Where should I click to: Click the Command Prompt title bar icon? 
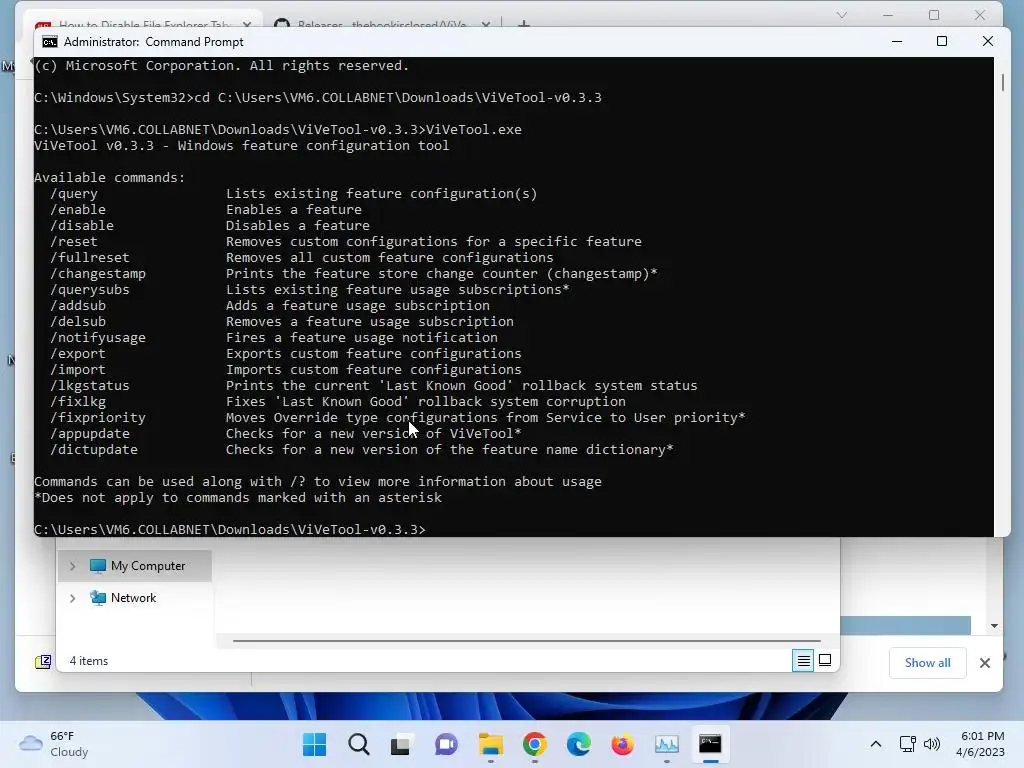point(50,42)
